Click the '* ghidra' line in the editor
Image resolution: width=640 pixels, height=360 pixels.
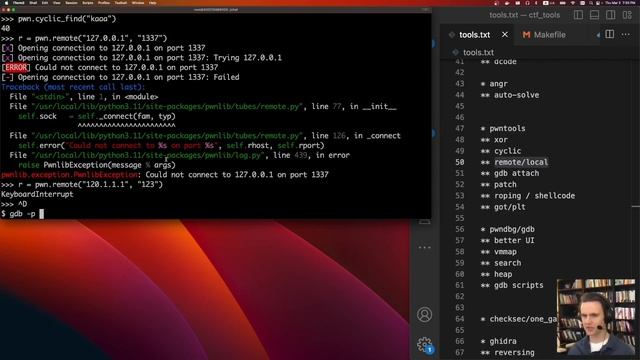pos(498,341)
